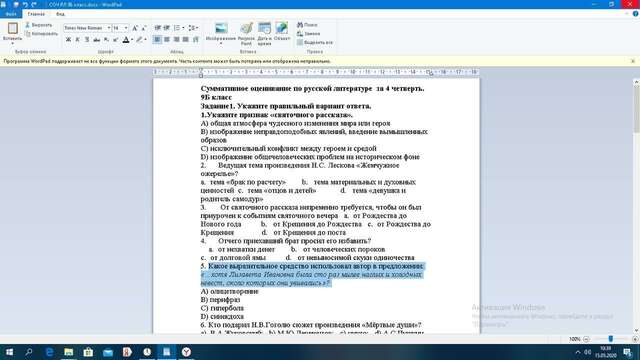Switch to the Вид ribbon tab
Viewport: 640px width, 360px height.
tap(60, 14)
